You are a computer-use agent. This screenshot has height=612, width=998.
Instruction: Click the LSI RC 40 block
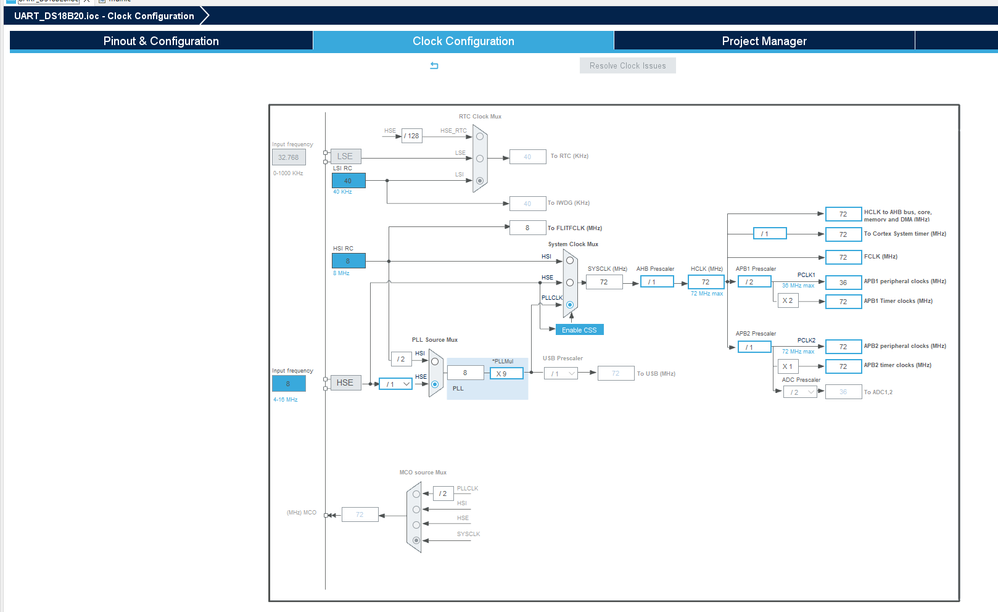click(349, 181)
